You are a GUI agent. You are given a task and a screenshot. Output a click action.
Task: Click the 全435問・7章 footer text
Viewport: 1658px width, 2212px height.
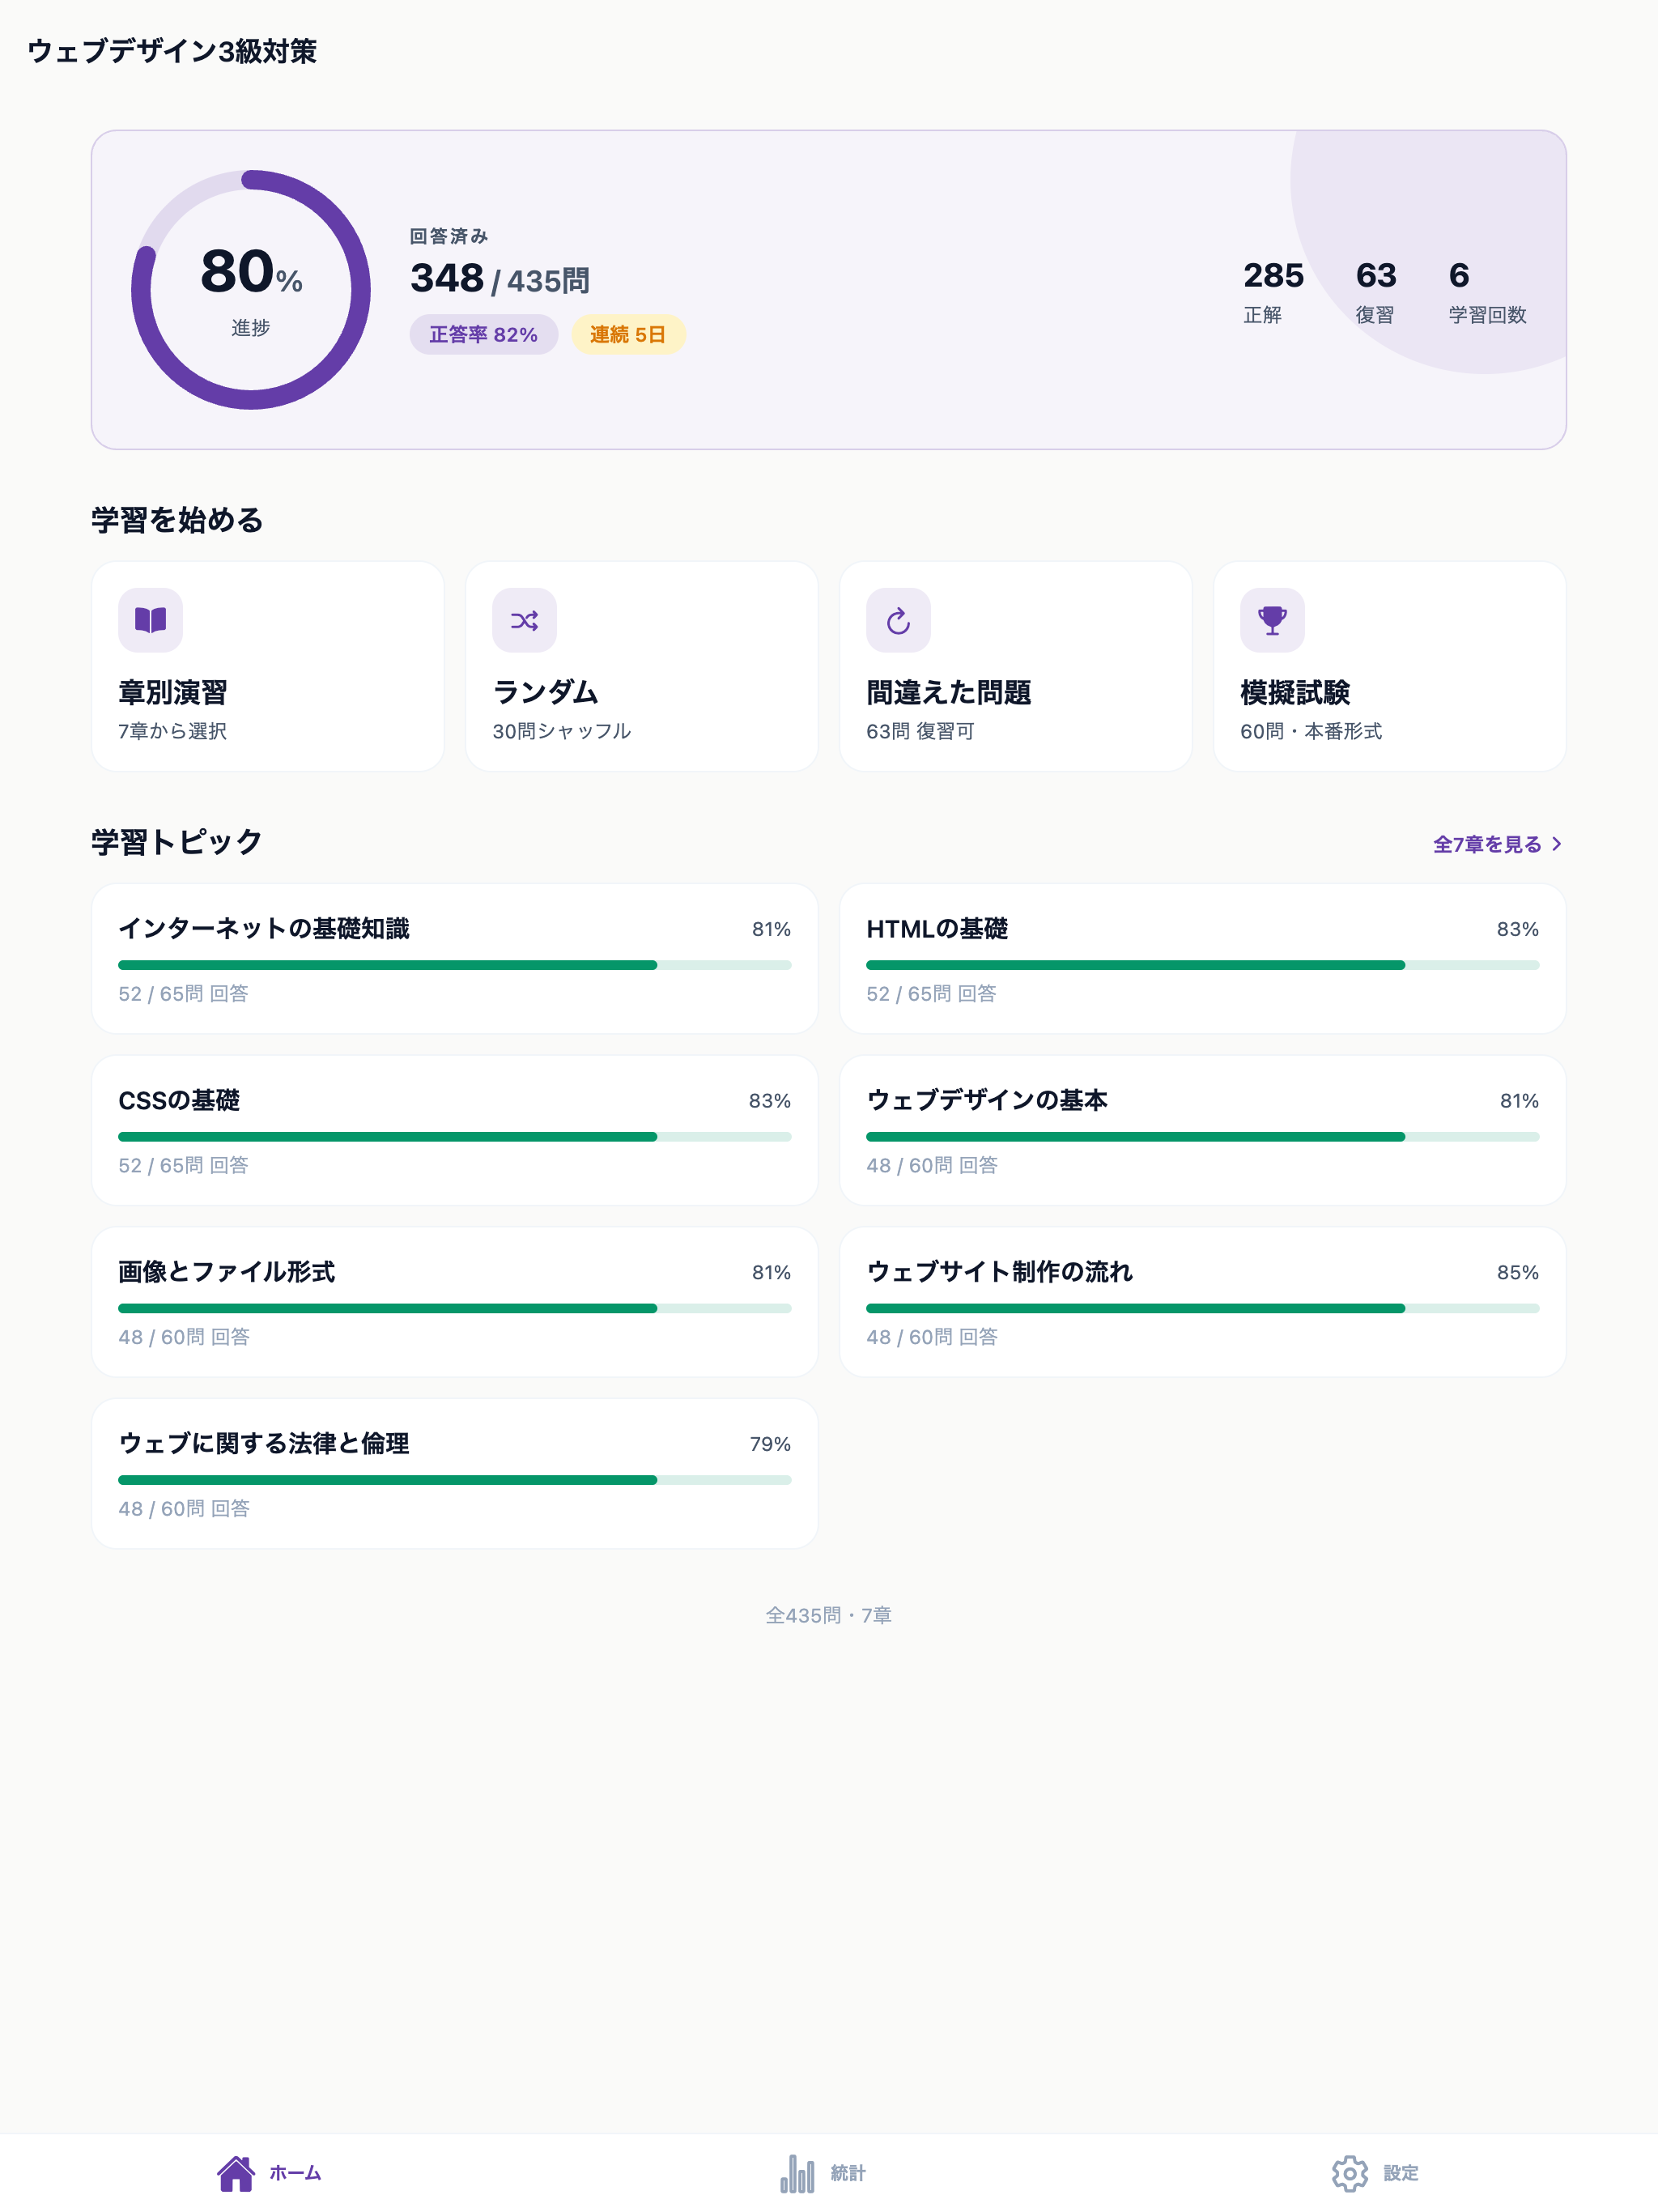828,1615
